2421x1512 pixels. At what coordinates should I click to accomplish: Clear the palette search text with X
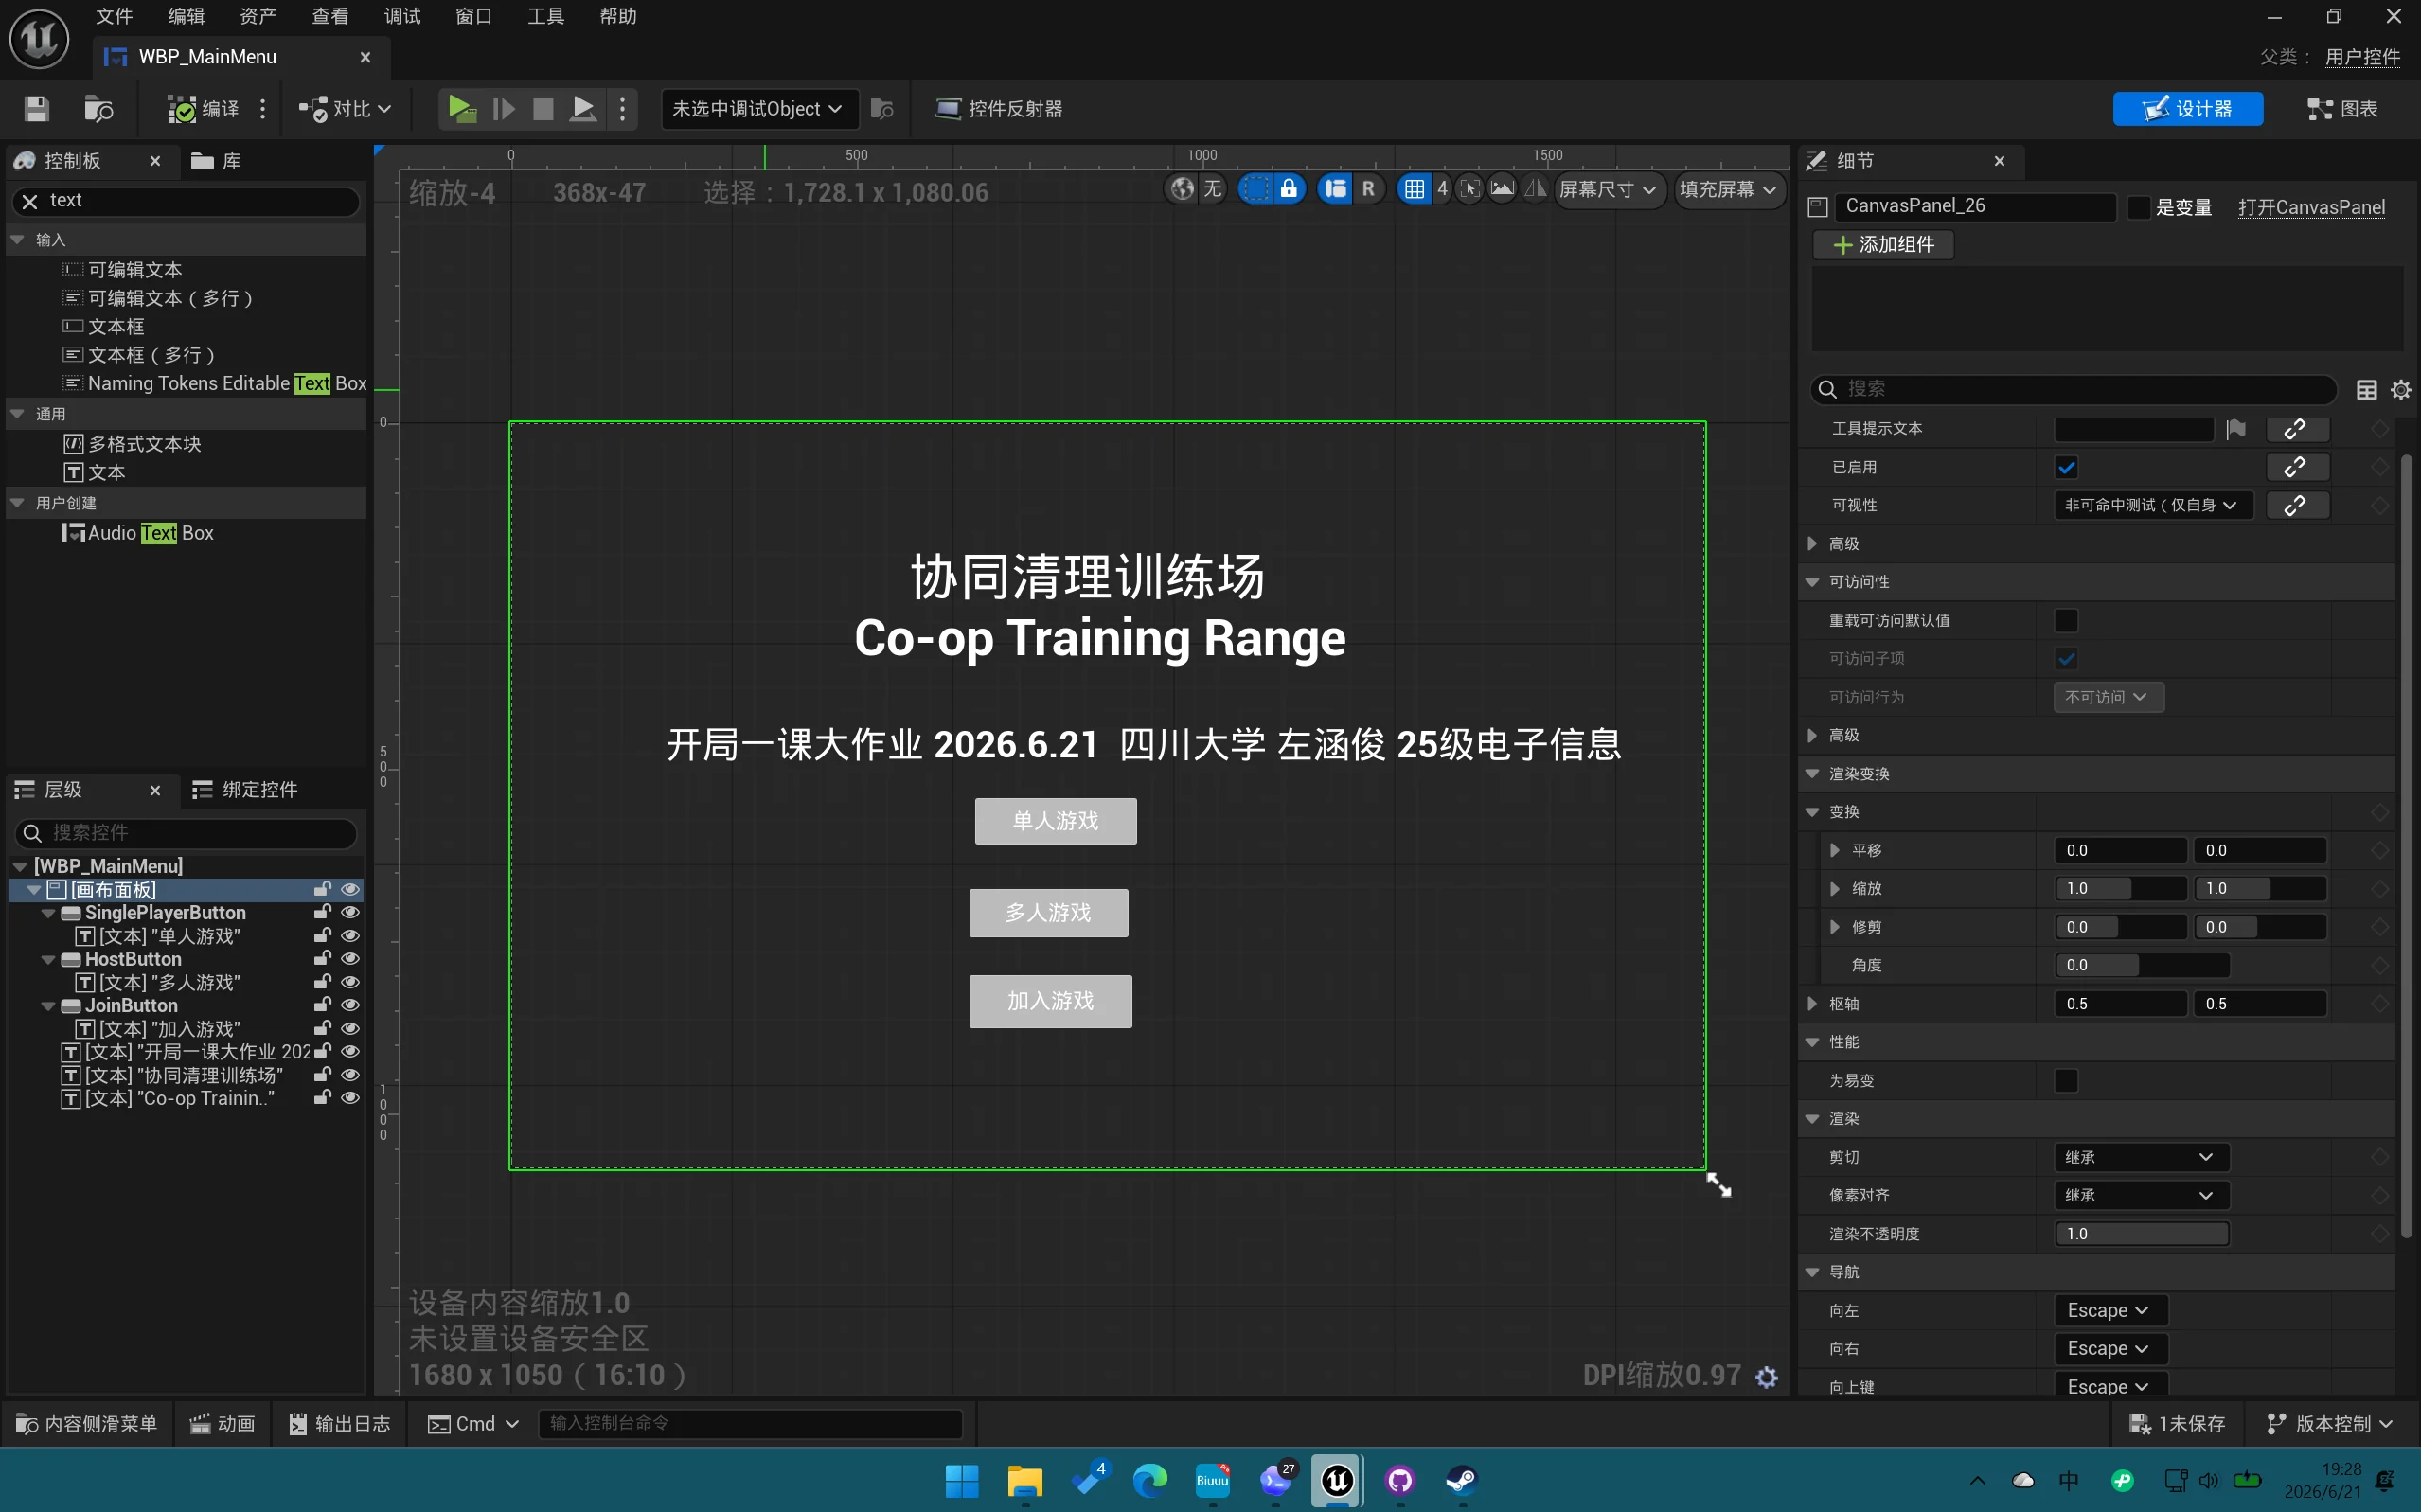pos(29,201)
